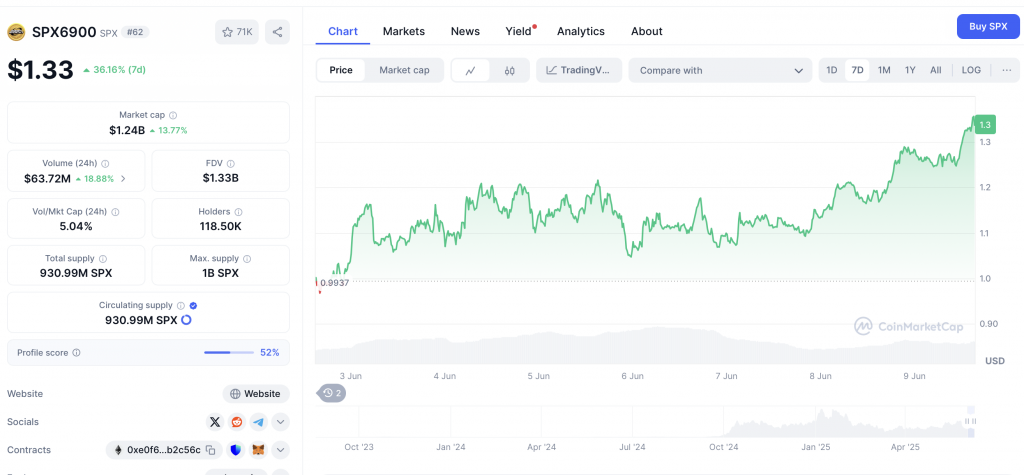Click the circulating supply progress ring
The height and width of the screenshot is (475, 1024).
pos(186,320)
